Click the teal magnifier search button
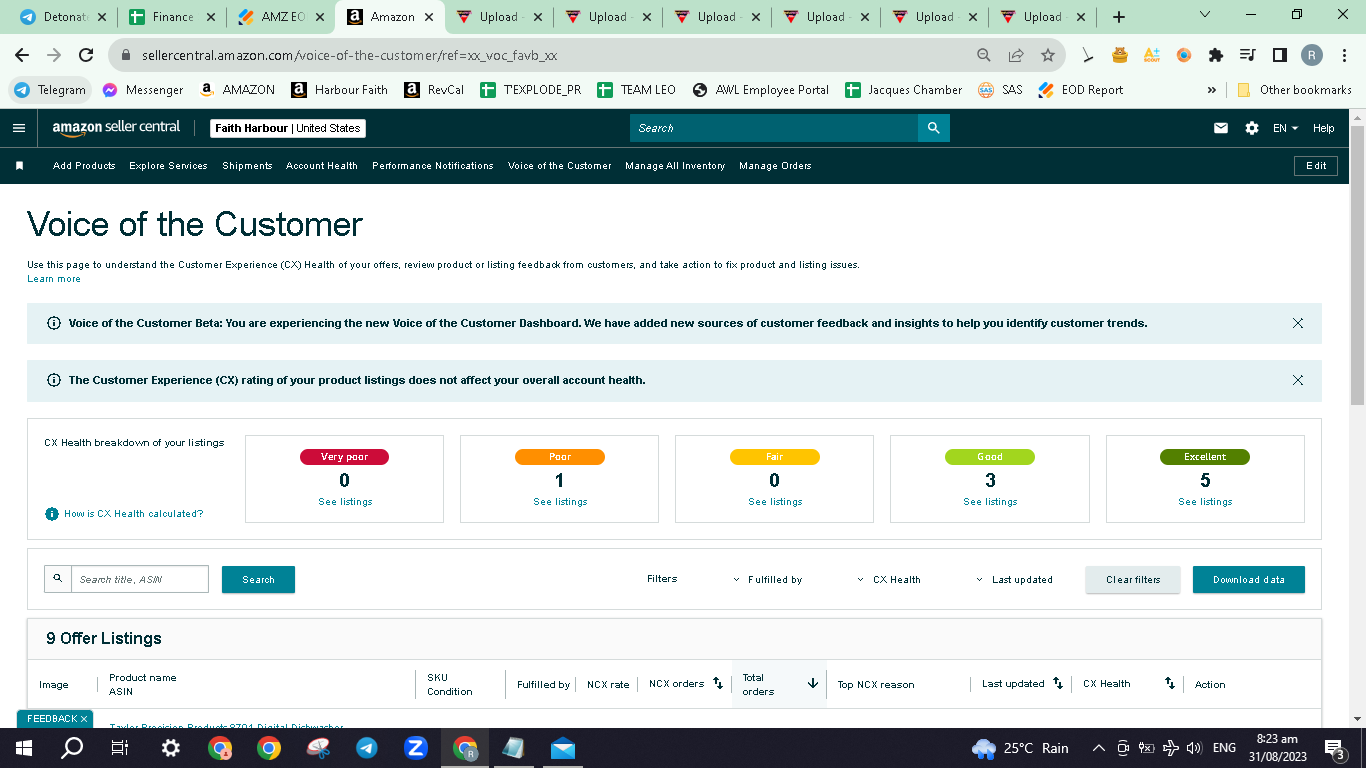The image size is (1366, 768). (934, 128)
